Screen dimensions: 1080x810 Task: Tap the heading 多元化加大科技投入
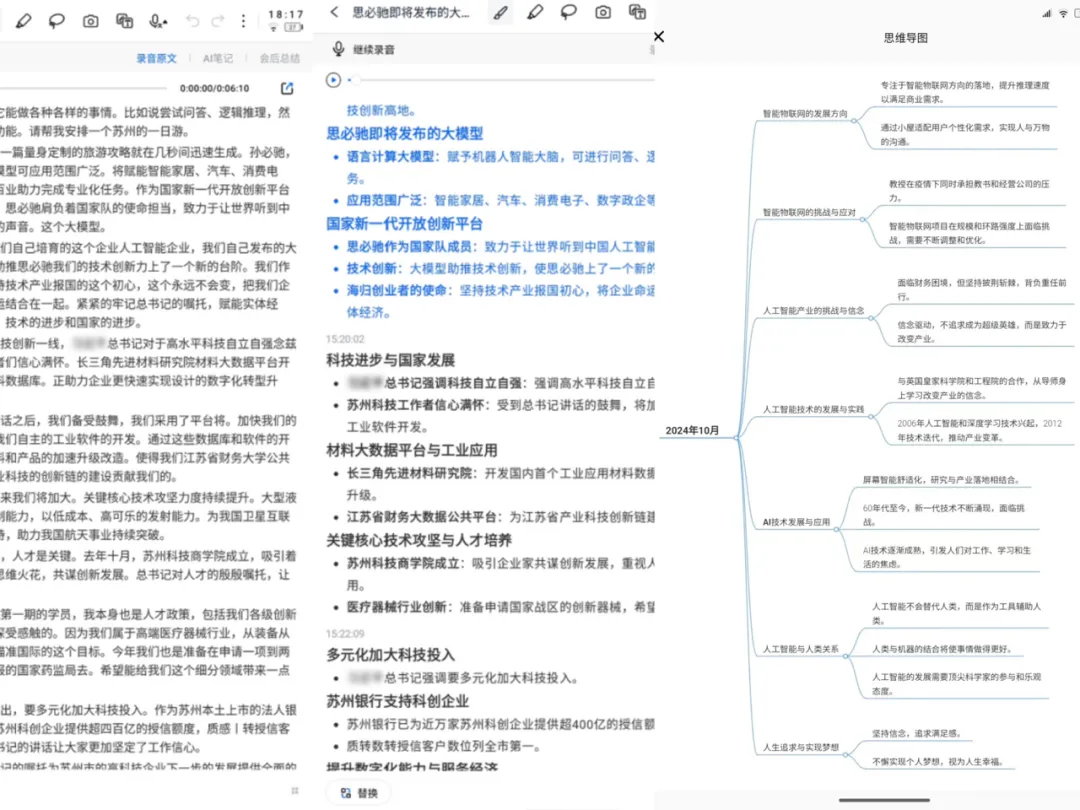(391, 654)
